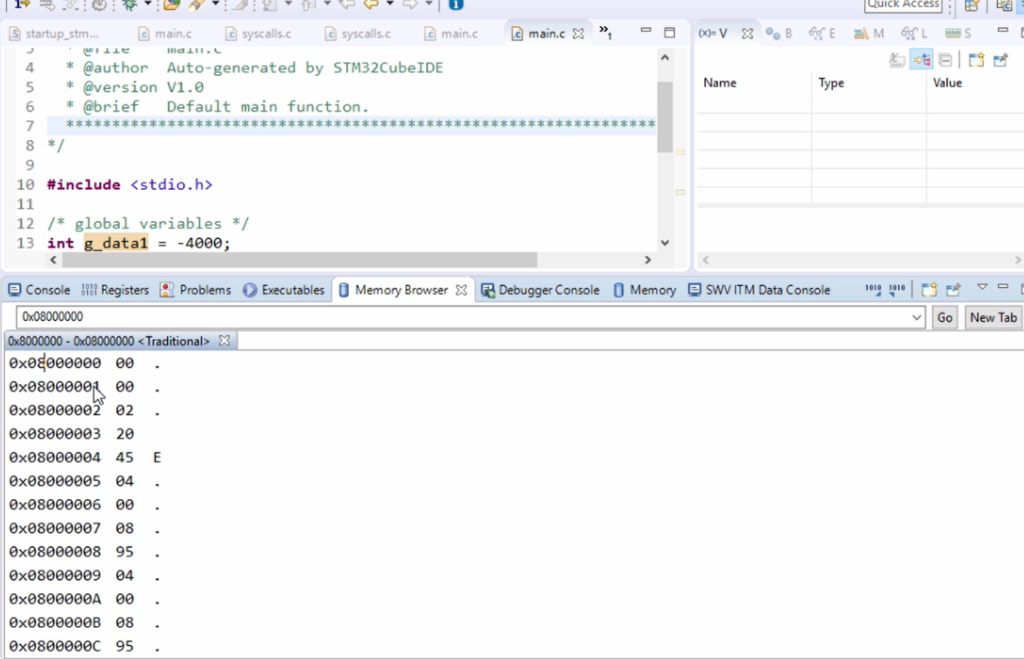Viewport: 1024px width, 659px height.
Task: Click editor horizontal scroll right arrow
Action: point(648,260)
